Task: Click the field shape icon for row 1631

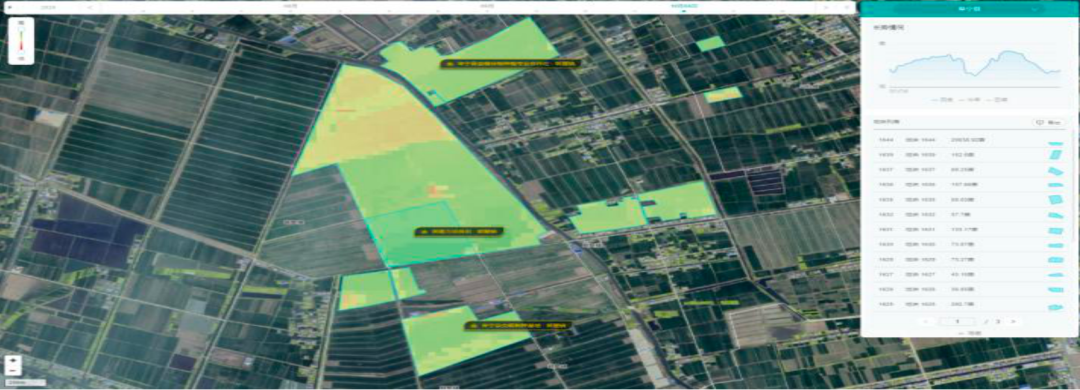Action: pos(1055,230)
